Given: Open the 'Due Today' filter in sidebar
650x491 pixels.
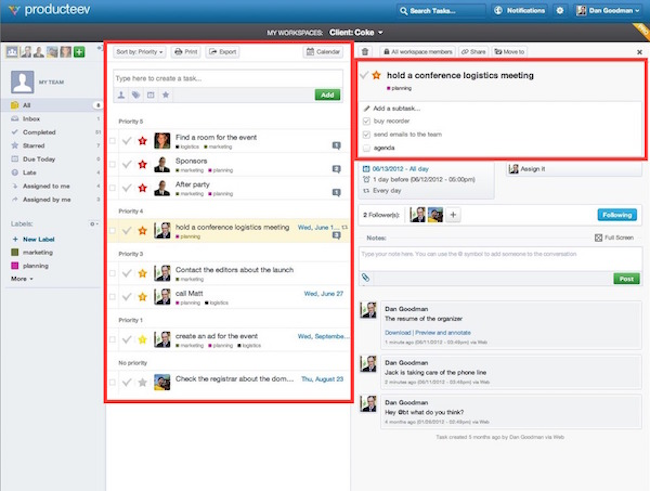Looking at the screenshot, I should click(36, 159).
